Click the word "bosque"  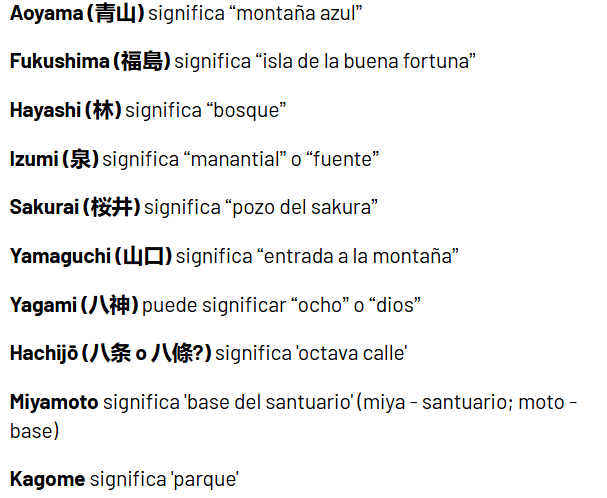(x=246, y=111)
